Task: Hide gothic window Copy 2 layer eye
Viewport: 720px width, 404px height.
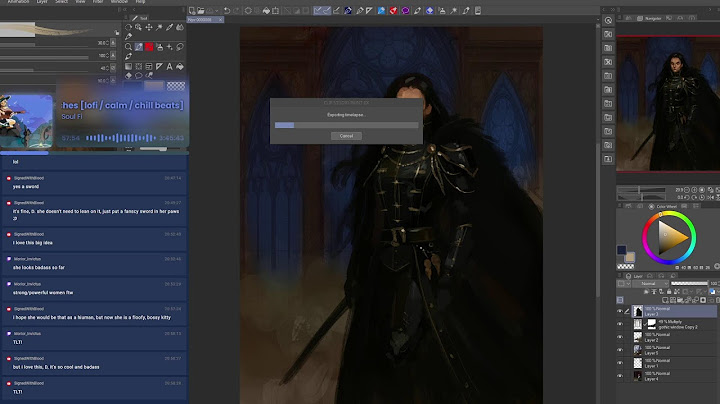Action: tap(620, 324)
